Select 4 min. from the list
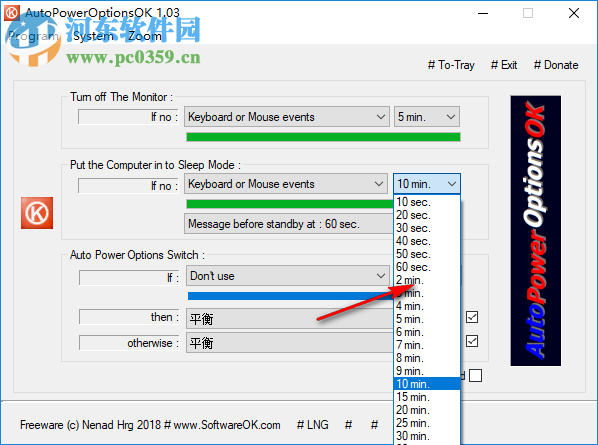Image resolution: width=598 pixels, height=445 pixels. click(x=427, y=306)
